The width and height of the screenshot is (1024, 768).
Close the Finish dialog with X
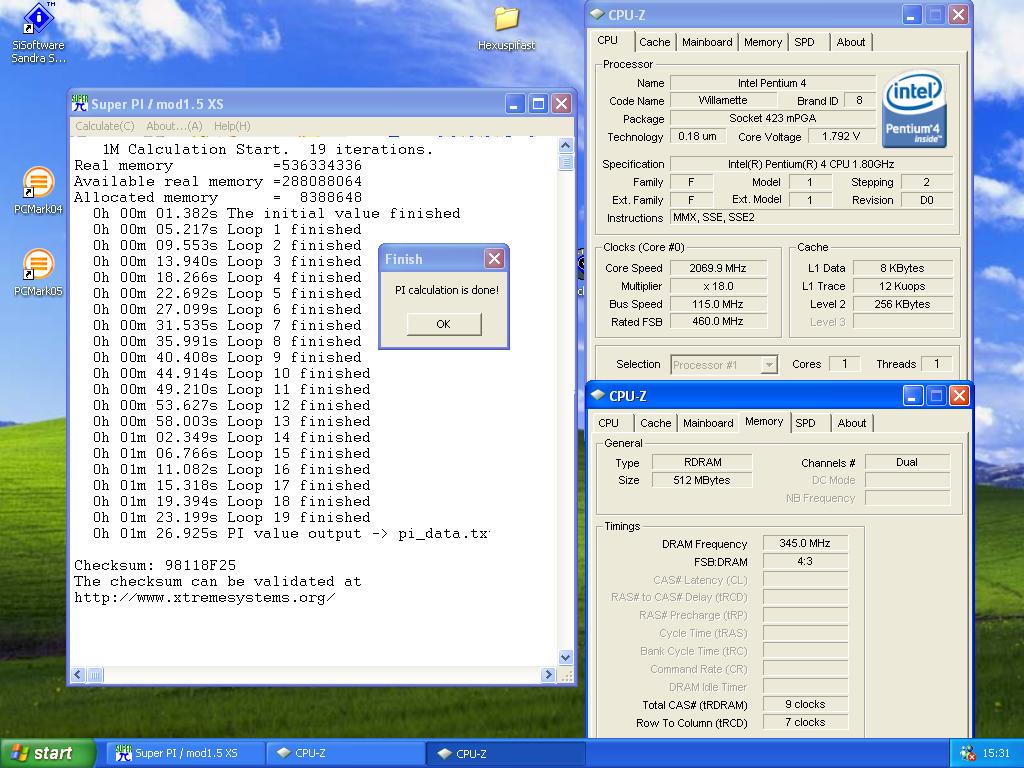pos(494,259)
